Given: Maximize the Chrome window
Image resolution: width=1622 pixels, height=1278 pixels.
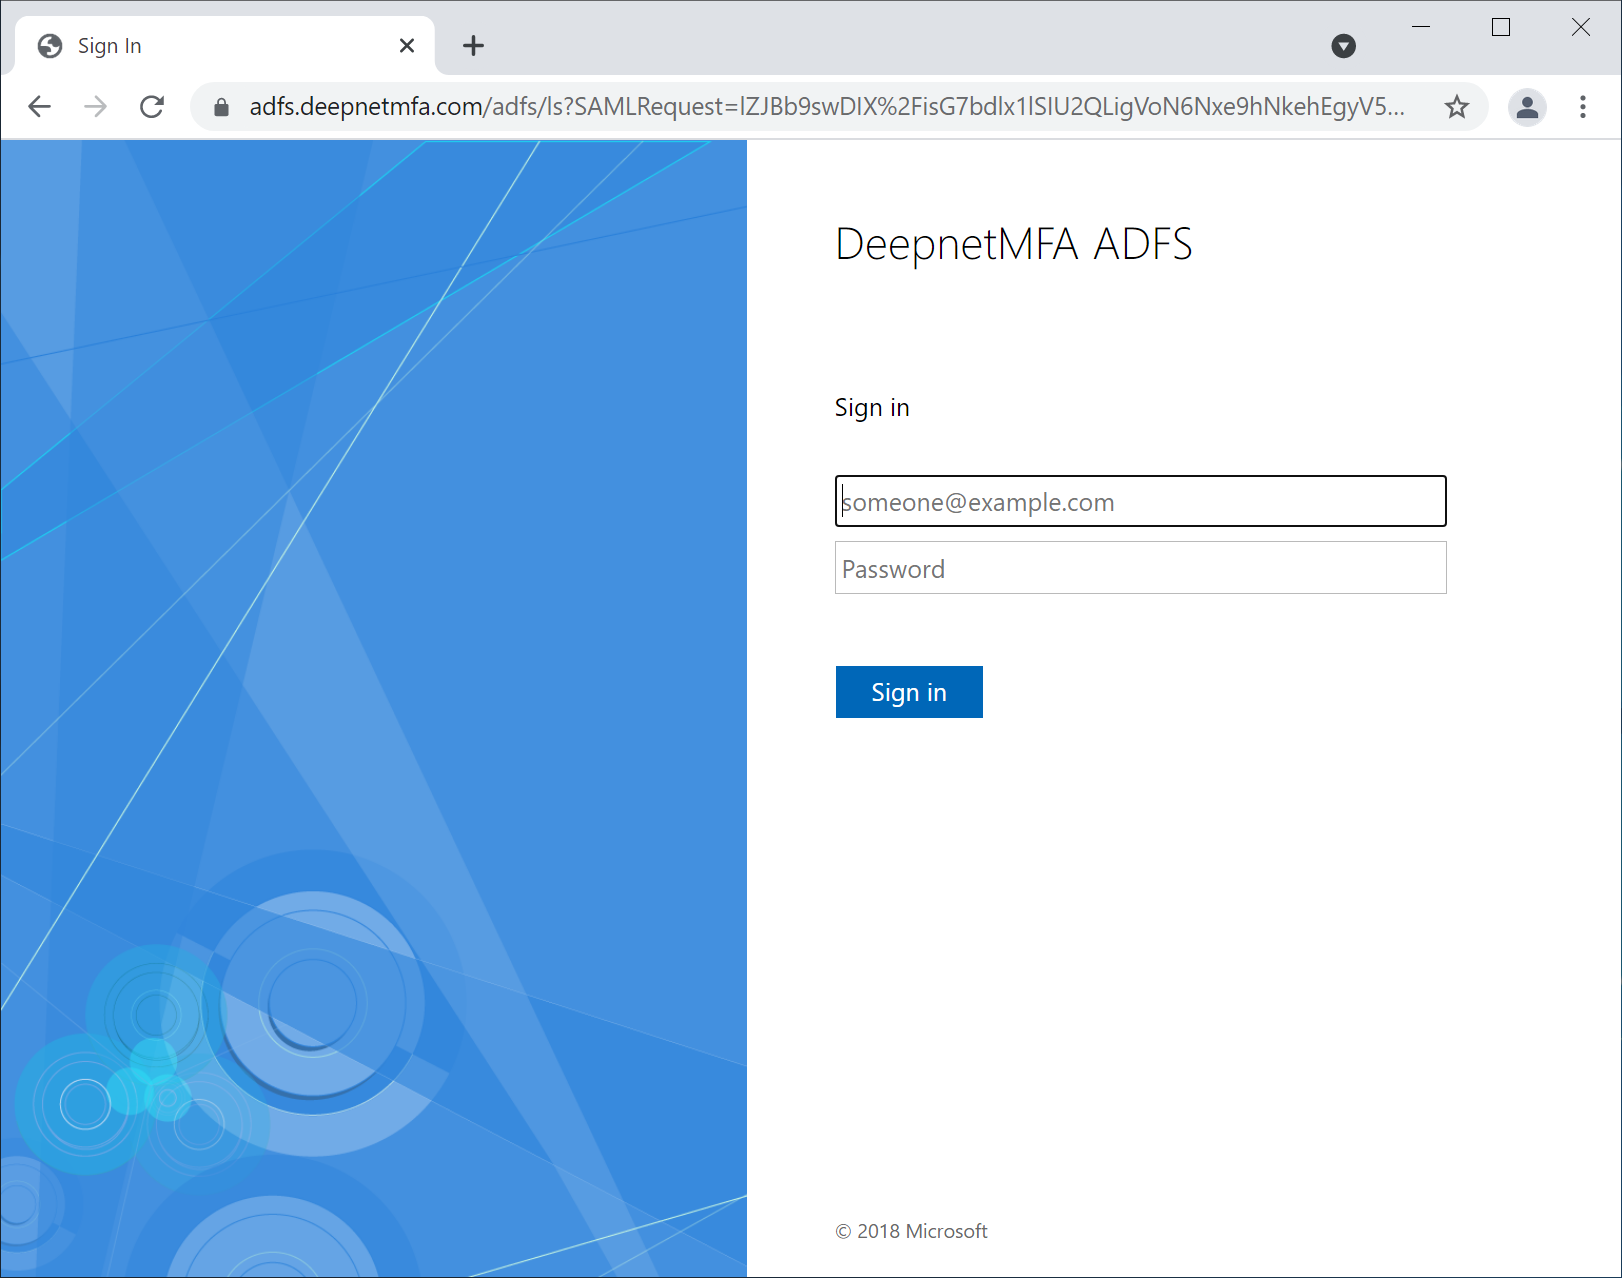Looking at the screenshot, I should pyautogui.click(x=1500, y=27).
